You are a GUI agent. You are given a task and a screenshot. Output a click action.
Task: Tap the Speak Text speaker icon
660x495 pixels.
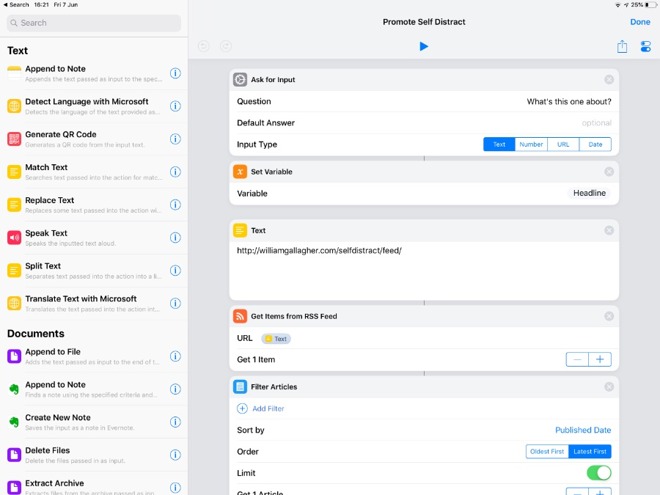click(14, 237)
